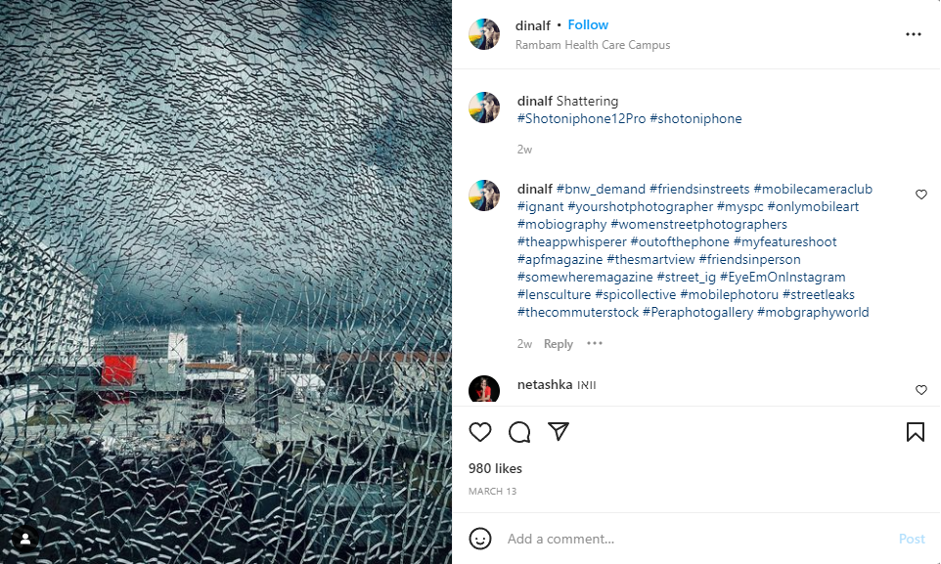
Task: Open dinalf profile picture in header
Action: [484, 34]
